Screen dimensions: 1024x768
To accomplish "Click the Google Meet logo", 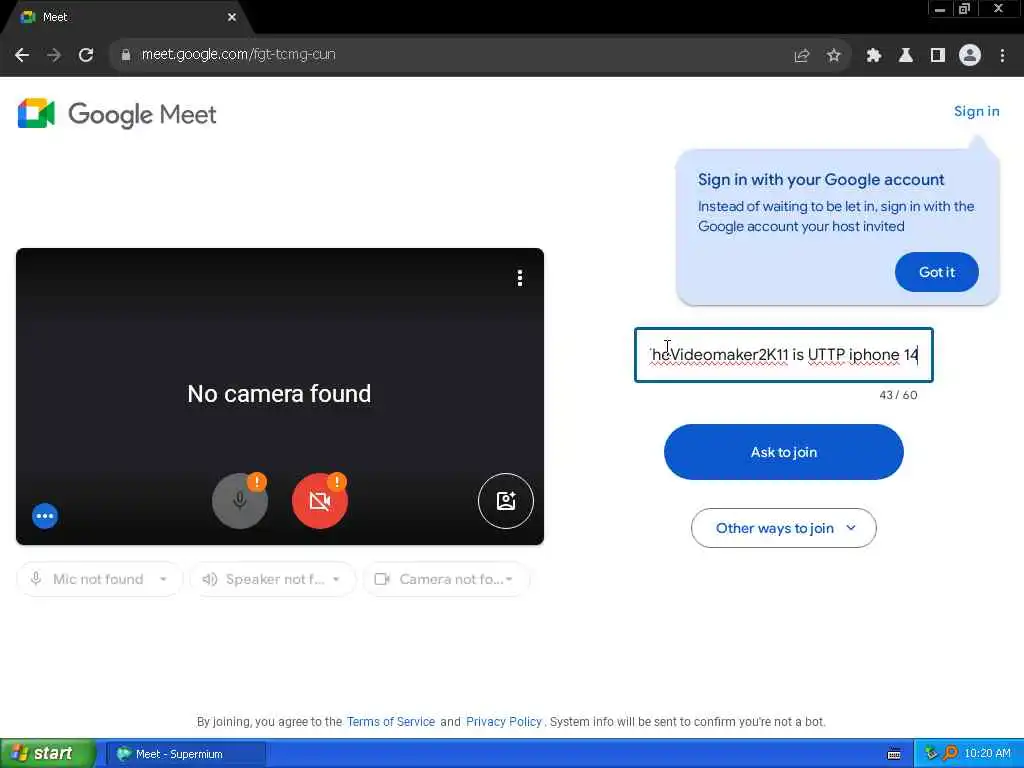I will coord(117,114).
